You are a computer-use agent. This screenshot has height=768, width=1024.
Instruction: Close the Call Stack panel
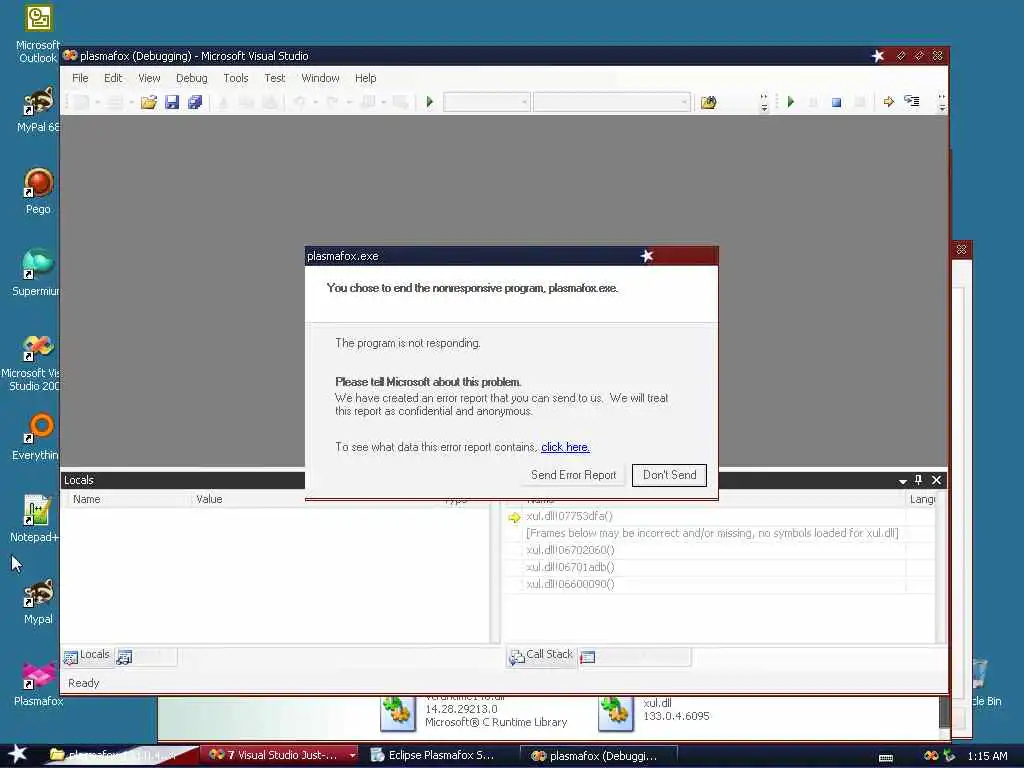[936, 480]
